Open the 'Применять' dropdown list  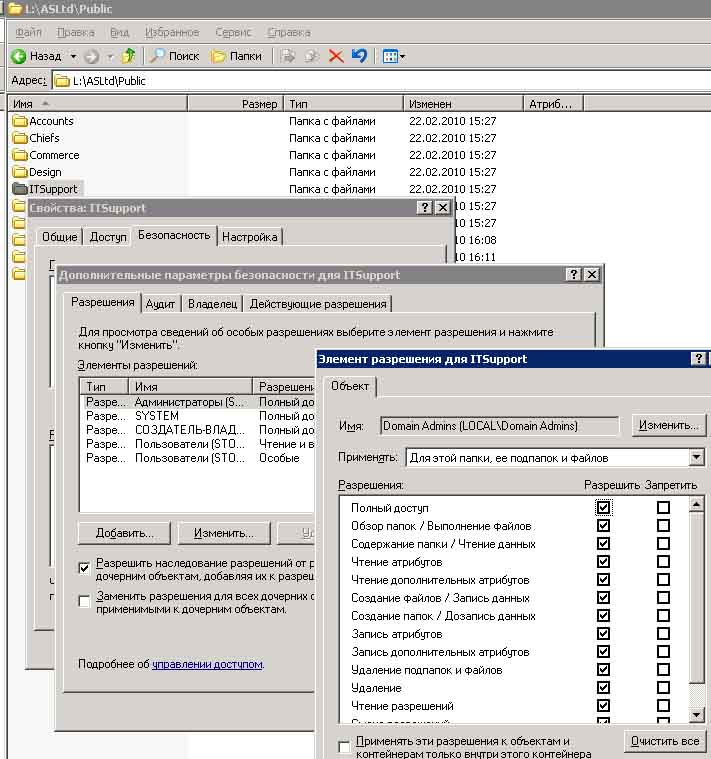696,458
